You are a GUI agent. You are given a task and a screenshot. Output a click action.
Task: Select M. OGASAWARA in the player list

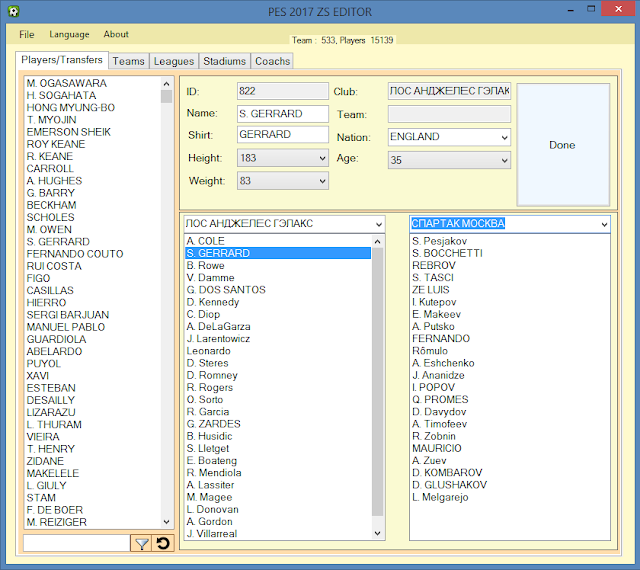pyautogui.click(x=67, y=83)
